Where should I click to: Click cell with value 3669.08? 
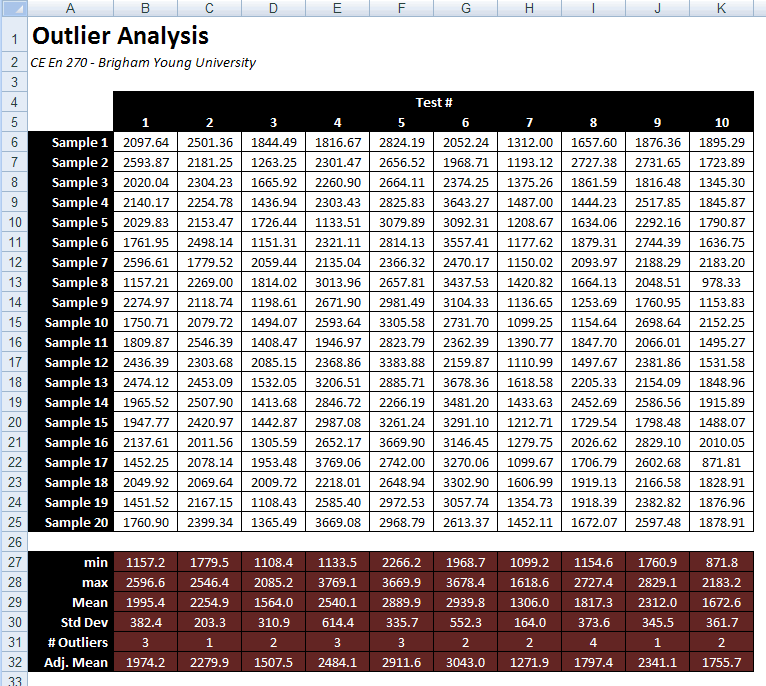pos(338,522)
